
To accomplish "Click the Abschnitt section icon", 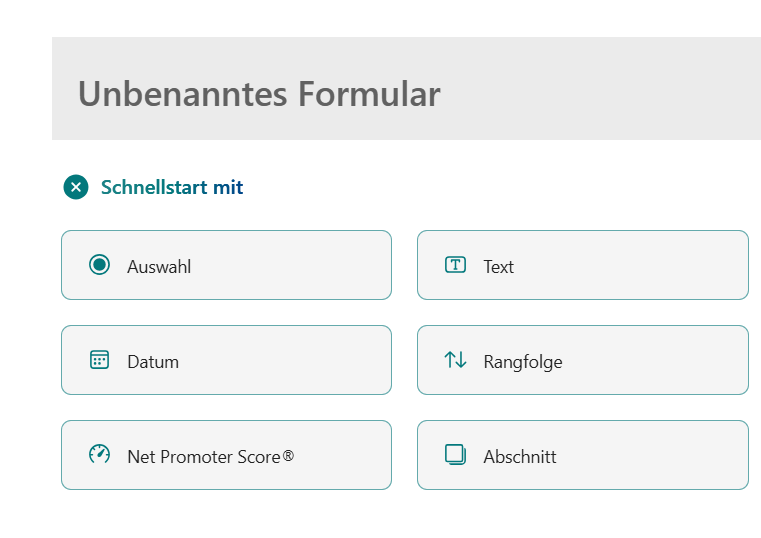I will (455, 455).
